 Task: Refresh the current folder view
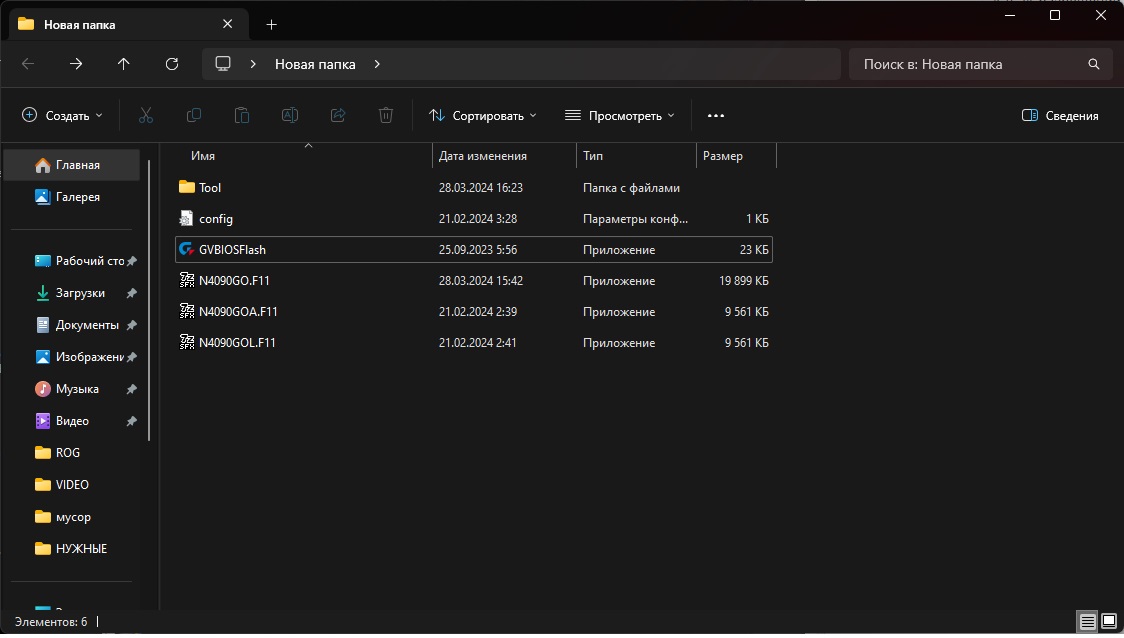(172, 64)
